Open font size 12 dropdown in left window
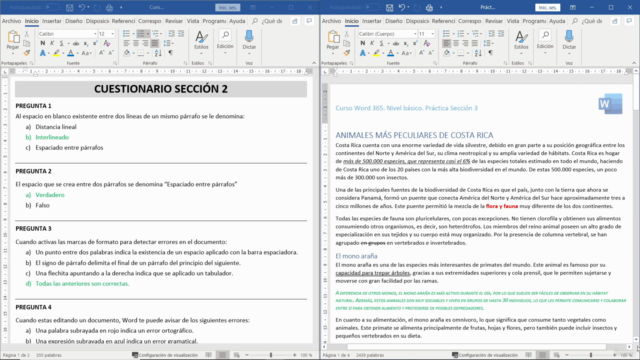 [113, 34]
